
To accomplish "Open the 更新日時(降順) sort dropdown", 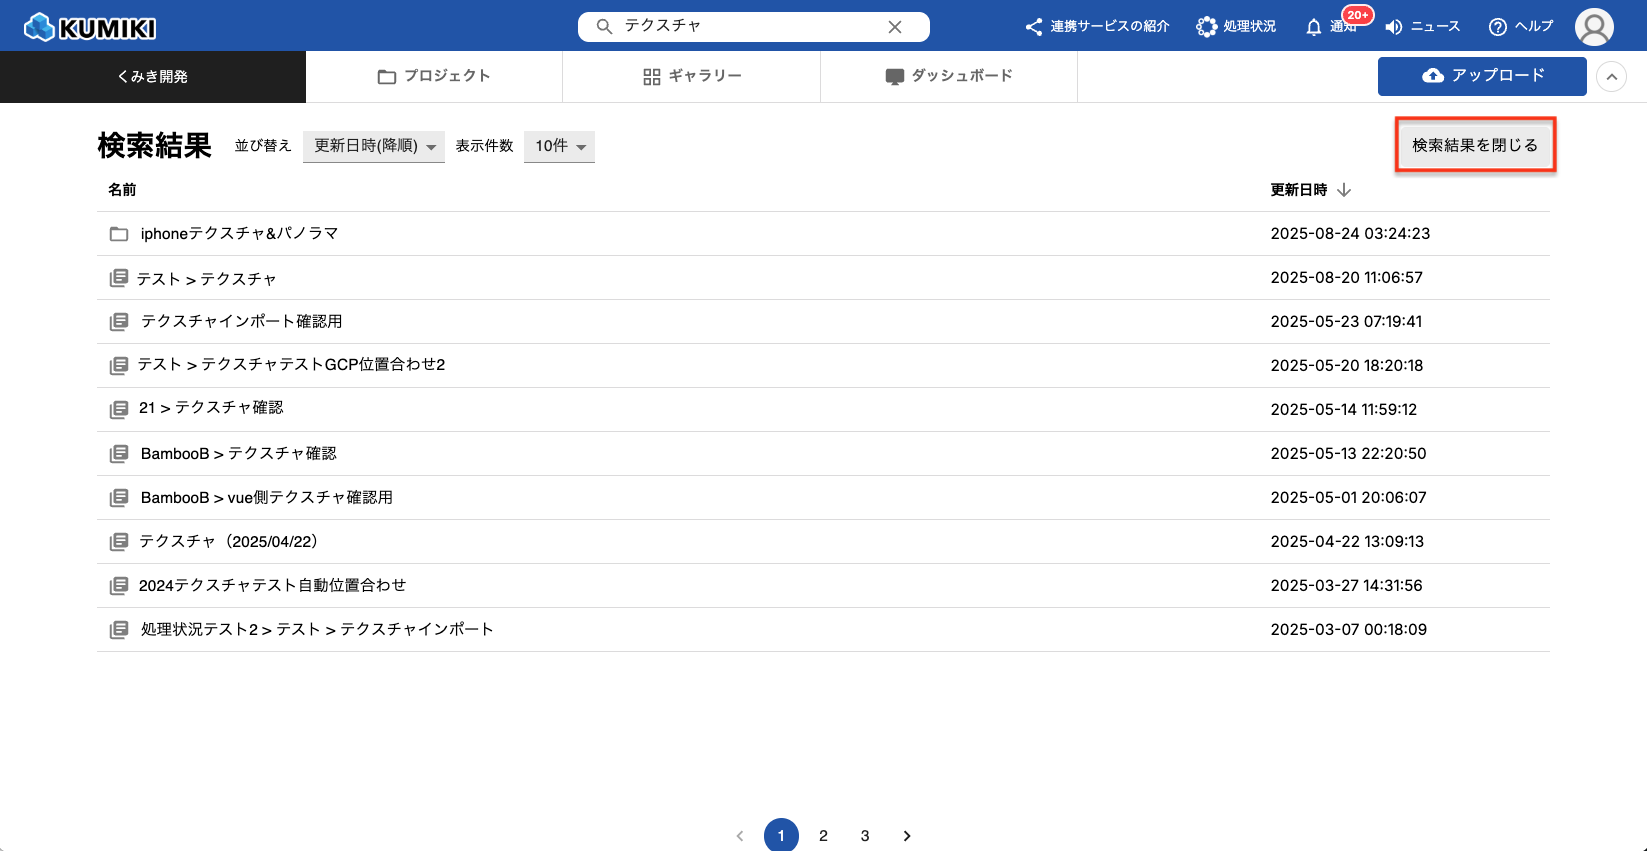I will [374, 146].
